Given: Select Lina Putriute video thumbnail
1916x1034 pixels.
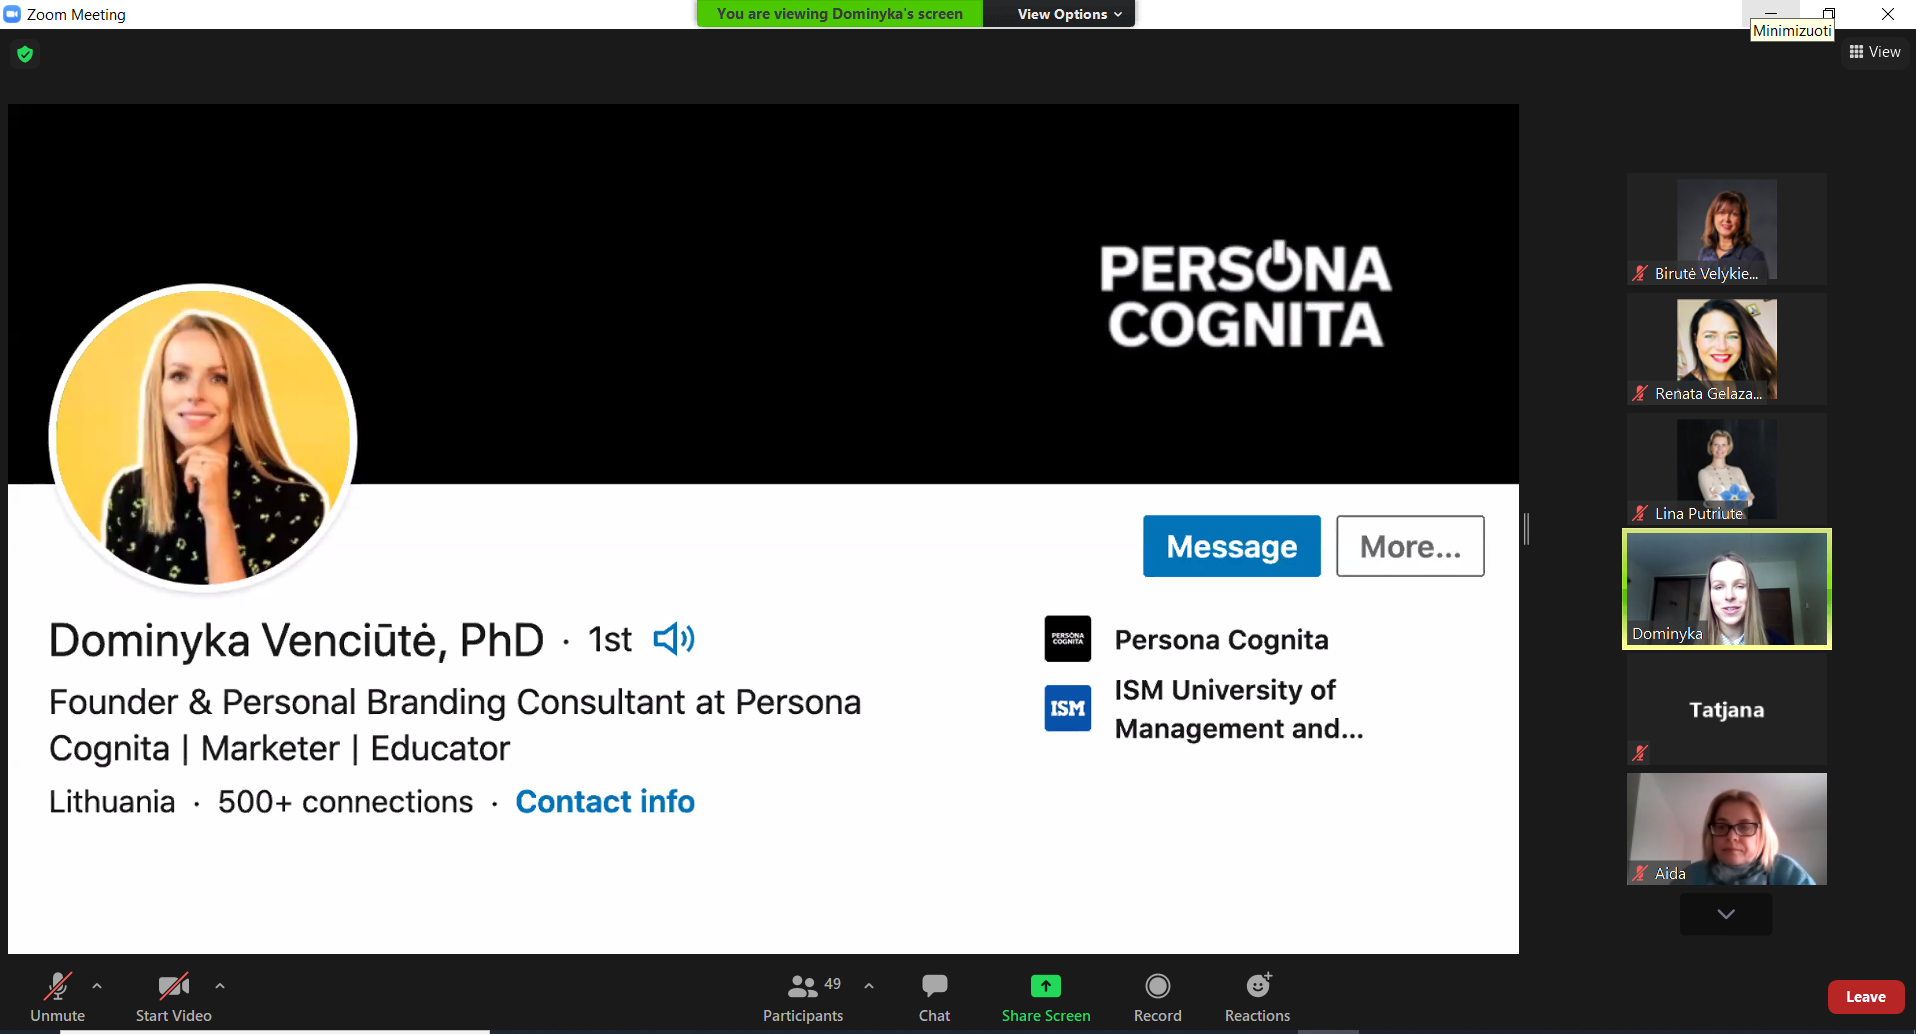Looking at the screenshot, I should coord(1727,469).
